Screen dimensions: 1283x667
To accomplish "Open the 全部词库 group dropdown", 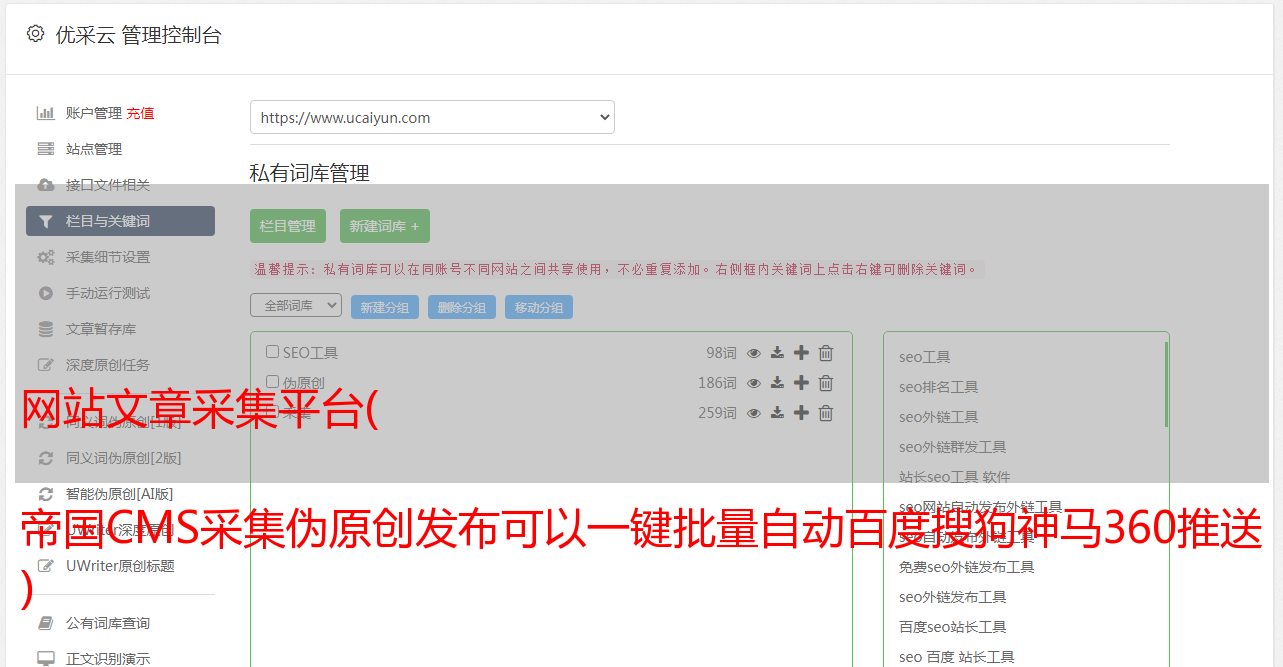I will pos(296,306).
